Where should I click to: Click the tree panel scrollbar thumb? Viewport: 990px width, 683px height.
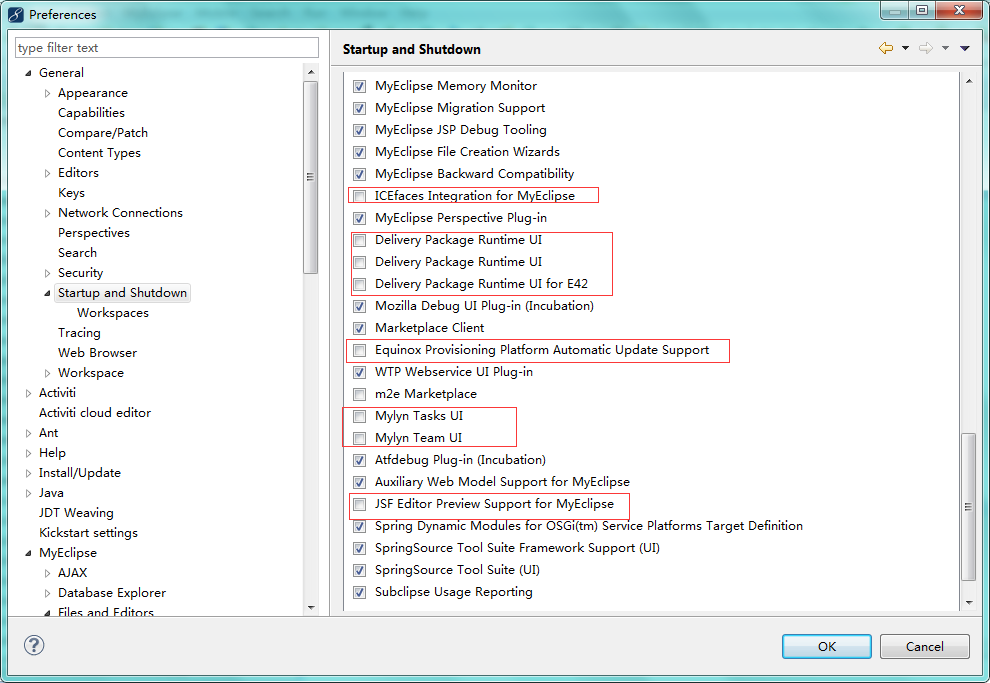310,177
